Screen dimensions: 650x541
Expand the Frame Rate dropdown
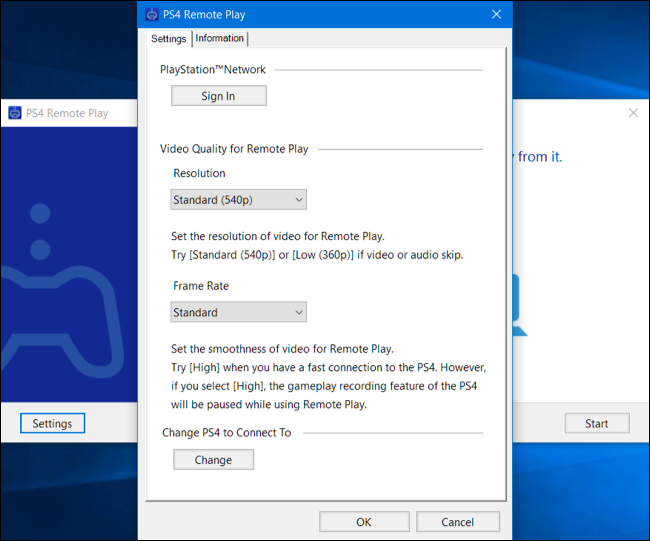click(x=238, y=312)
